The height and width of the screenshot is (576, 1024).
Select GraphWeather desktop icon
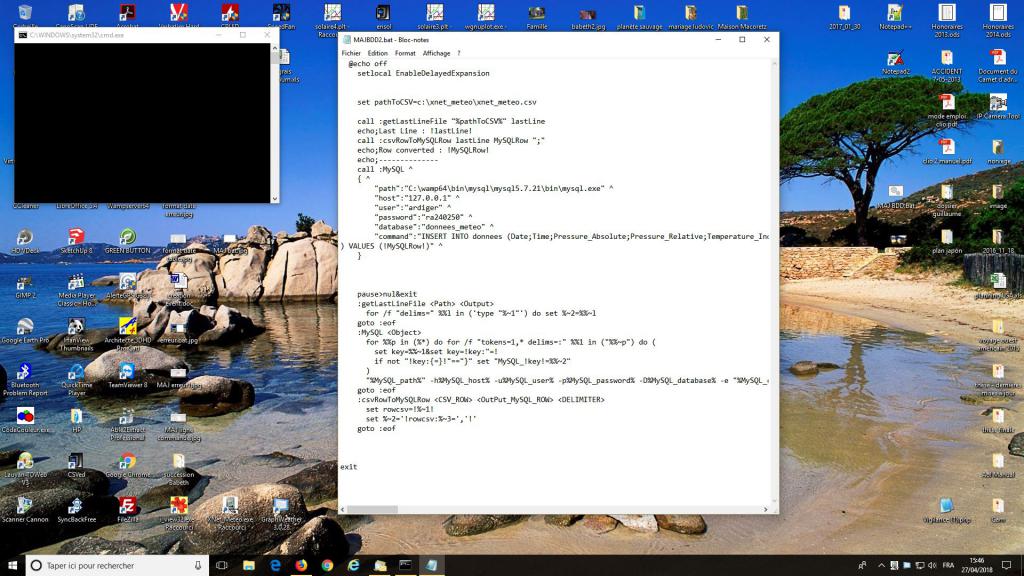tap(281, 514)
